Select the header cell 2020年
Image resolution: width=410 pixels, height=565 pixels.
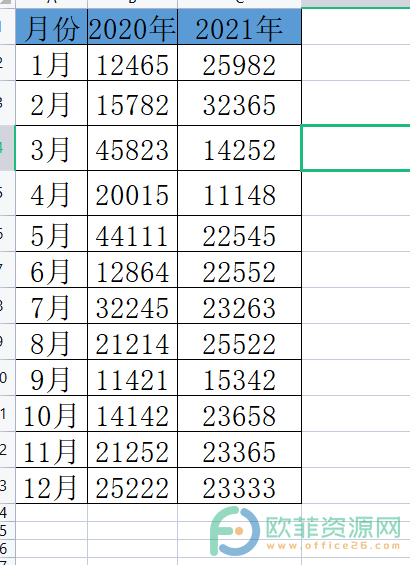tap(133, 27)
